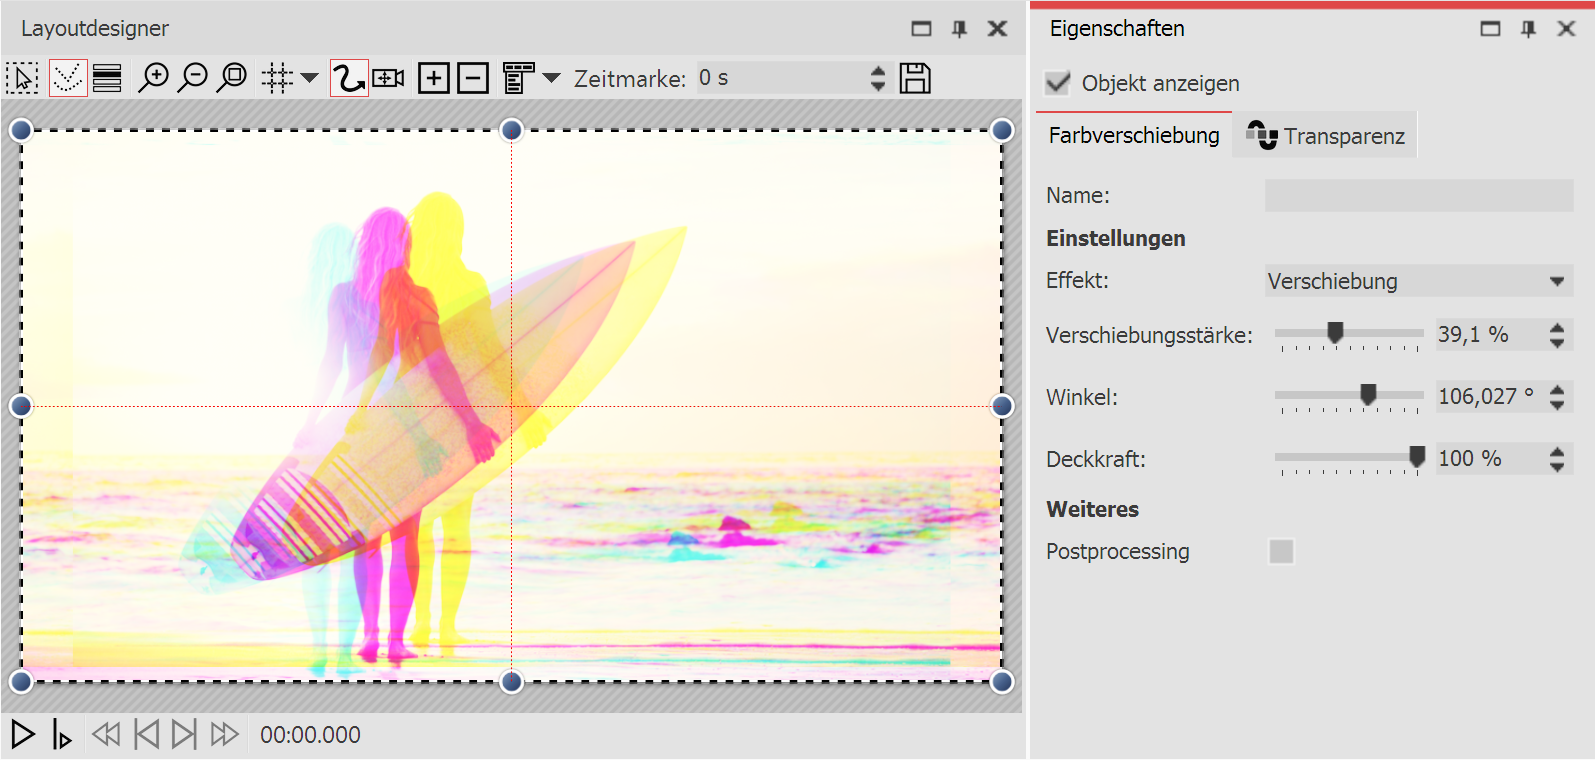Click the camera pan icon
This screenshot has height=760, width=1595.
[x=389, y=78]
